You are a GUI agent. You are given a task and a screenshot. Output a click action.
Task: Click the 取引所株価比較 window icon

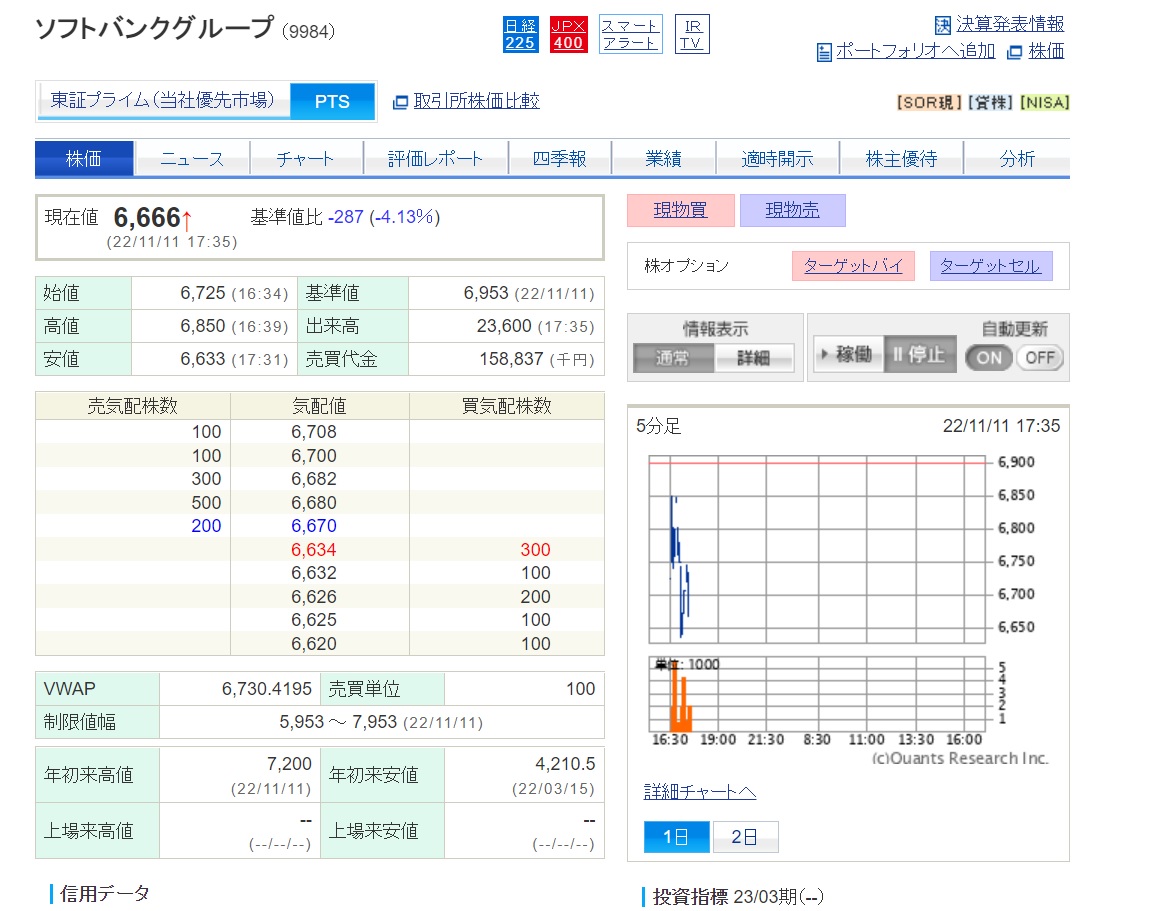pos(400,102)
